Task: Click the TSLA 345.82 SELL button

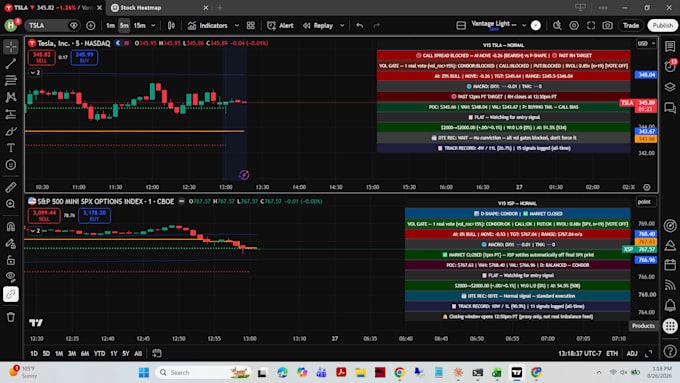Action: [42, 58]
